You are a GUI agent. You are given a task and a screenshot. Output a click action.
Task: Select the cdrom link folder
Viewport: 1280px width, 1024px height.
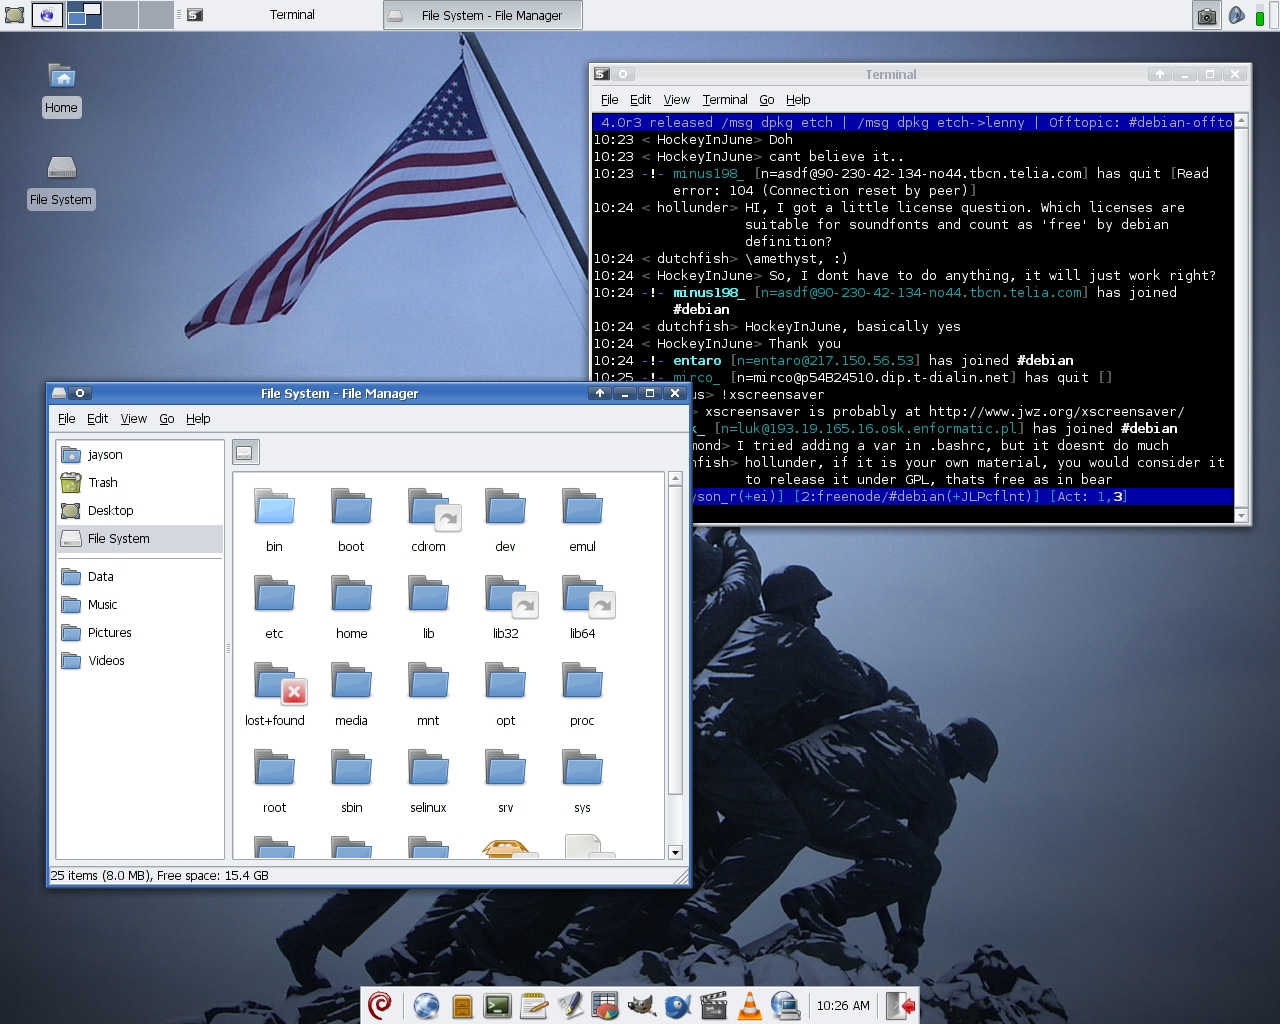(x=430, y=520)
